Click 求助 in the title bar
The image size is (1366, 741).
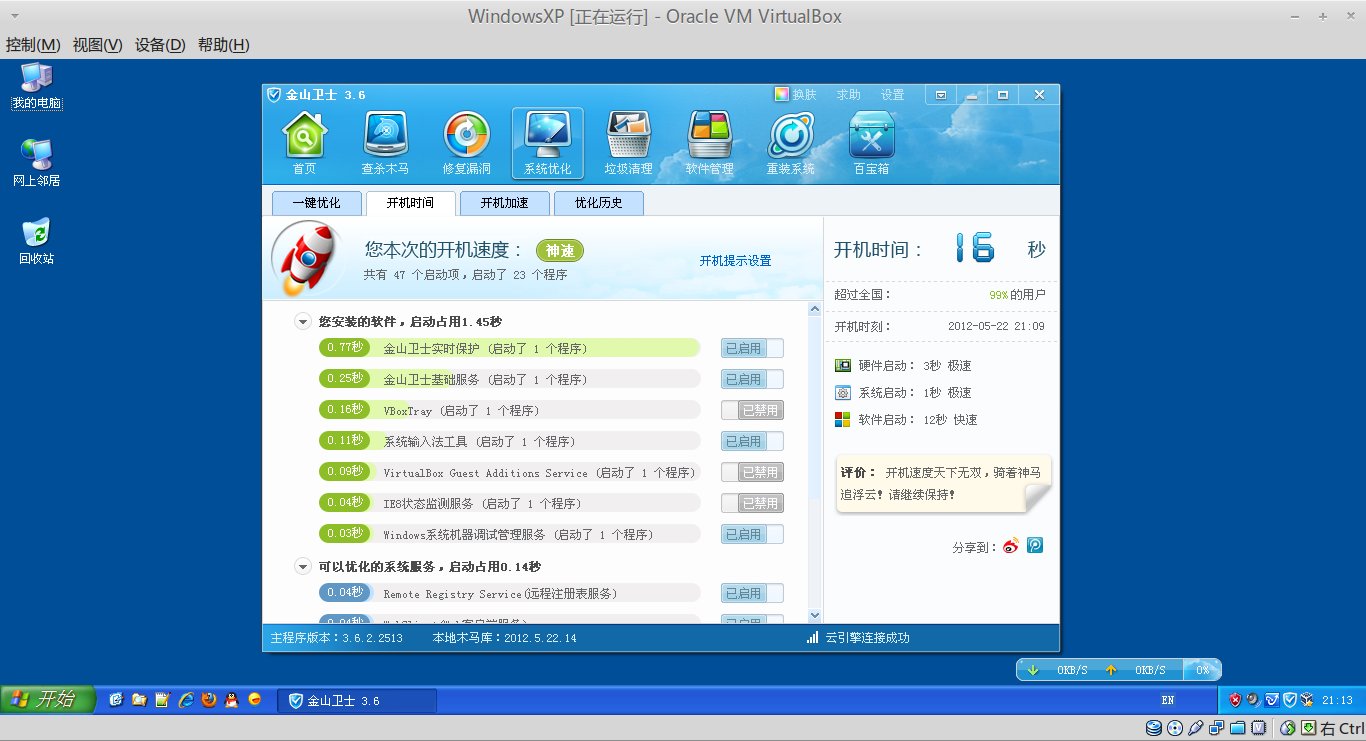tap(848, 95)
